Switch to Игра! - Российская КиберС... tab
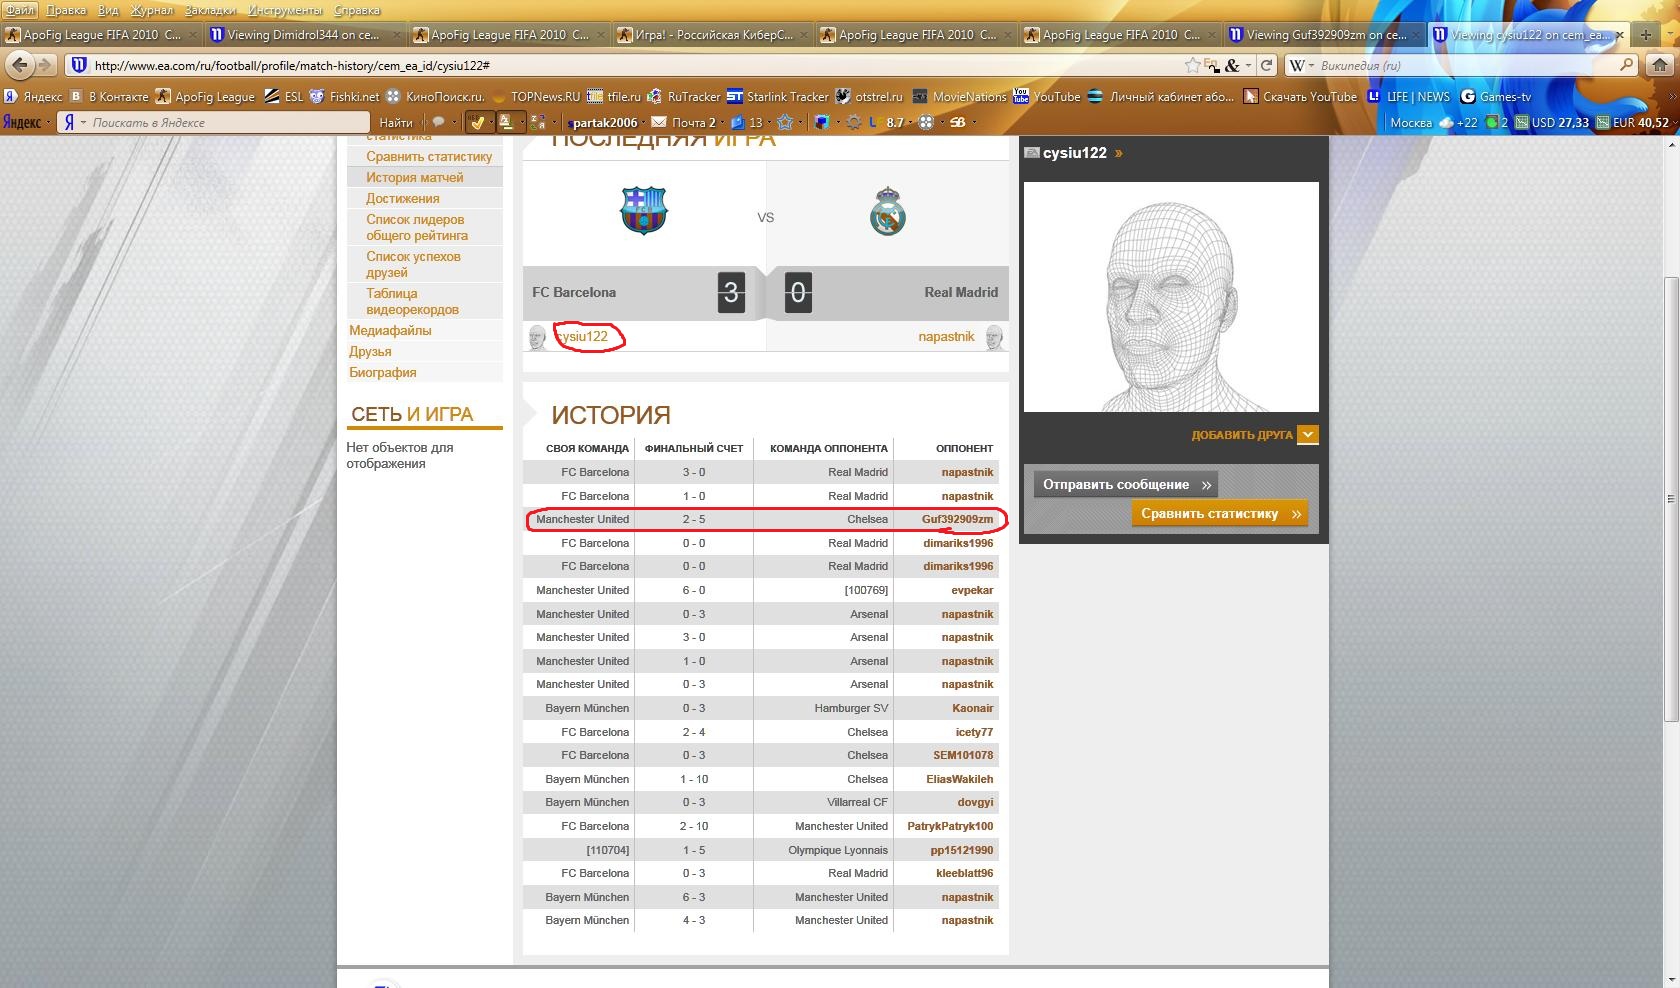The height and width of the screenshot is (988, 1680). (x=714, y=35)
